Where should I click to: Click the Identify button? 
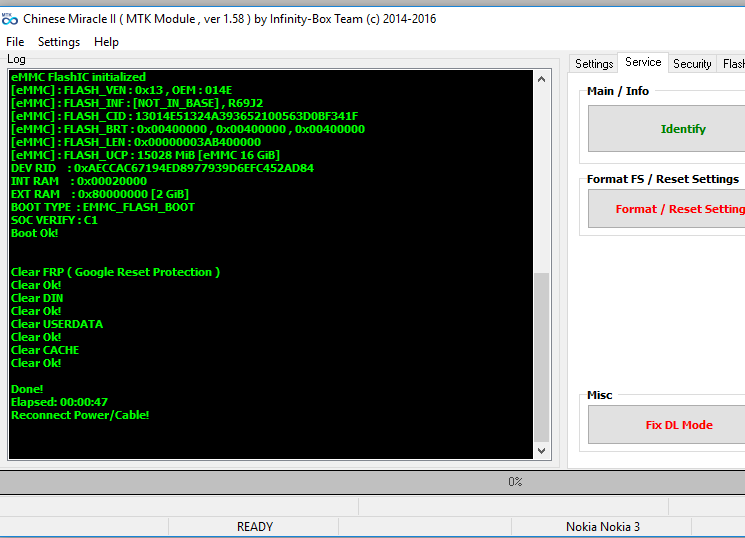667,129
